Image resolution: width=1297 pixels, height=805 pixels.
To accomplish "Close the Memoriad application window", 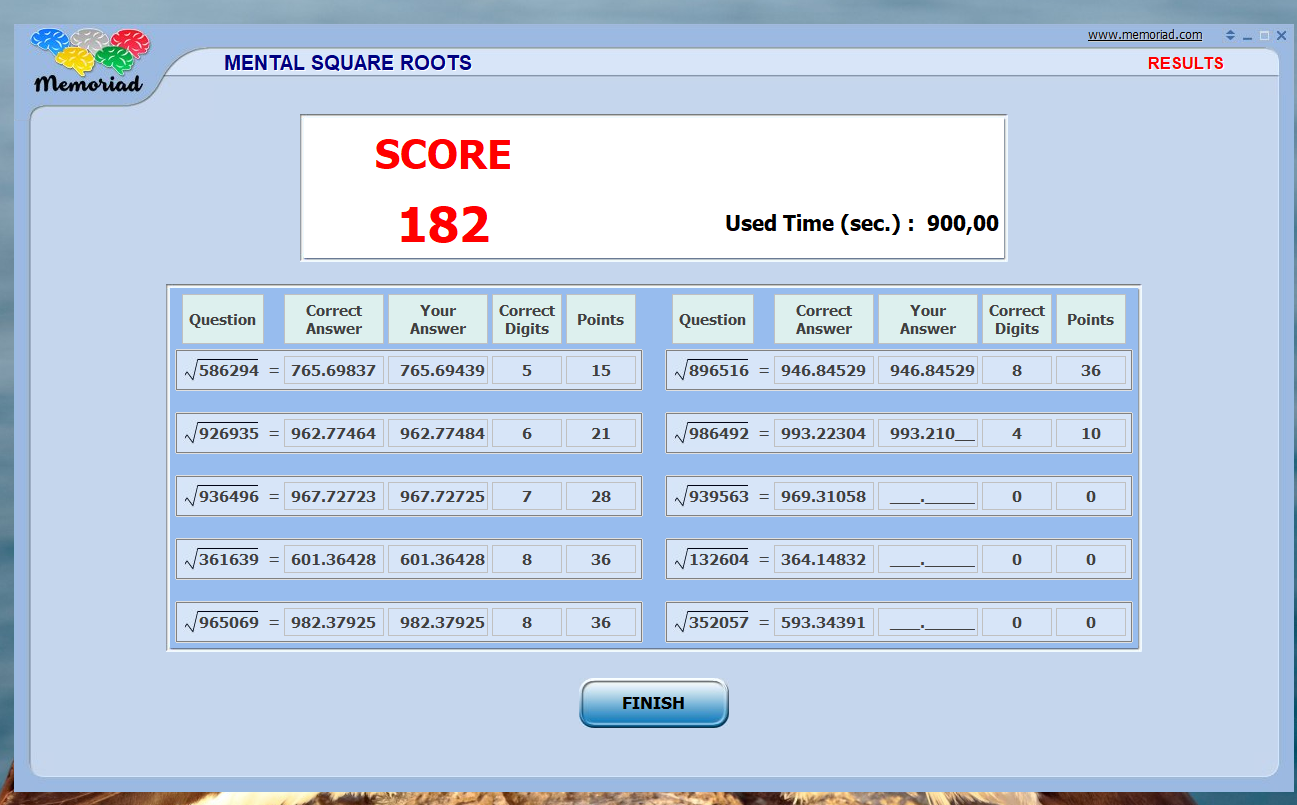I will [1281, 35].
